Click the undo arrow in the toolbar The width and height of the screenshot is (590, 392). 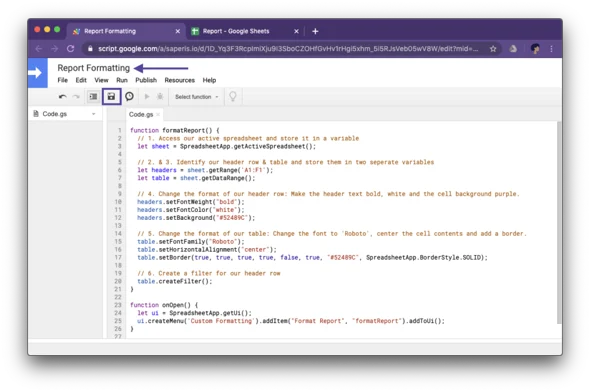point(62,97)
